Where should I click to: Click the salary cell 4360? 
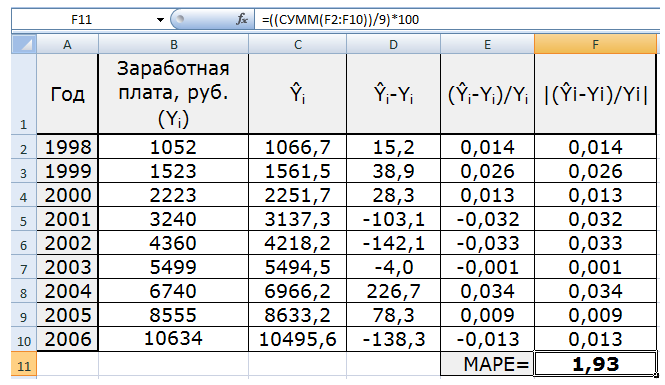(x=173, y=243)
